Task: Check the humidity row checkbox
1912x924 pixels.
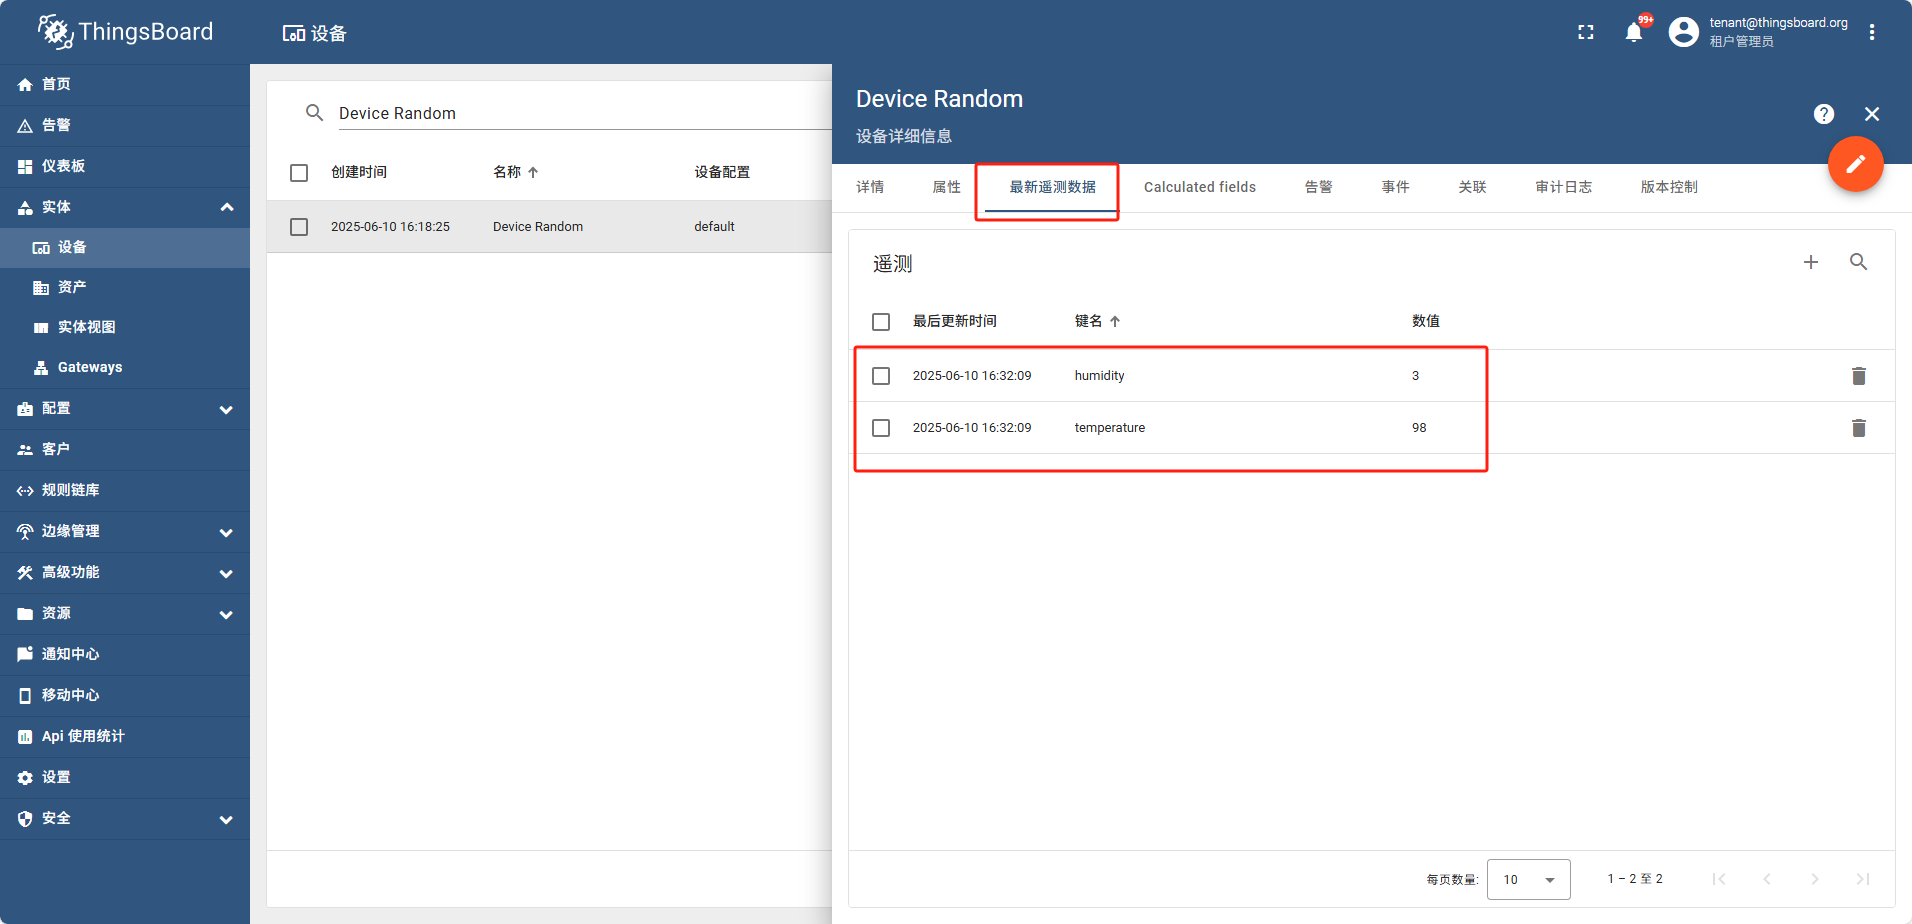Action: (x=881, y=376)
